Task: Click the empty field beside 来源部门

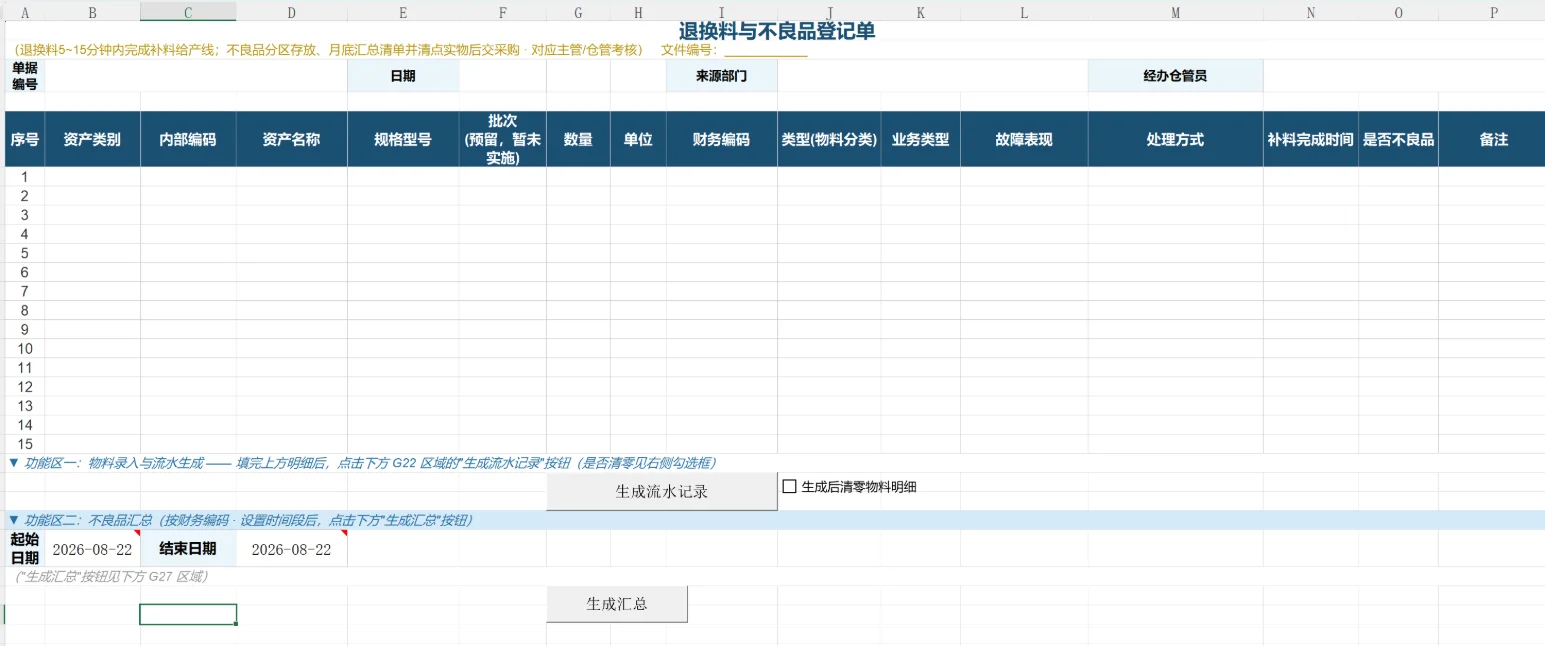Action: tap(932, 76)
